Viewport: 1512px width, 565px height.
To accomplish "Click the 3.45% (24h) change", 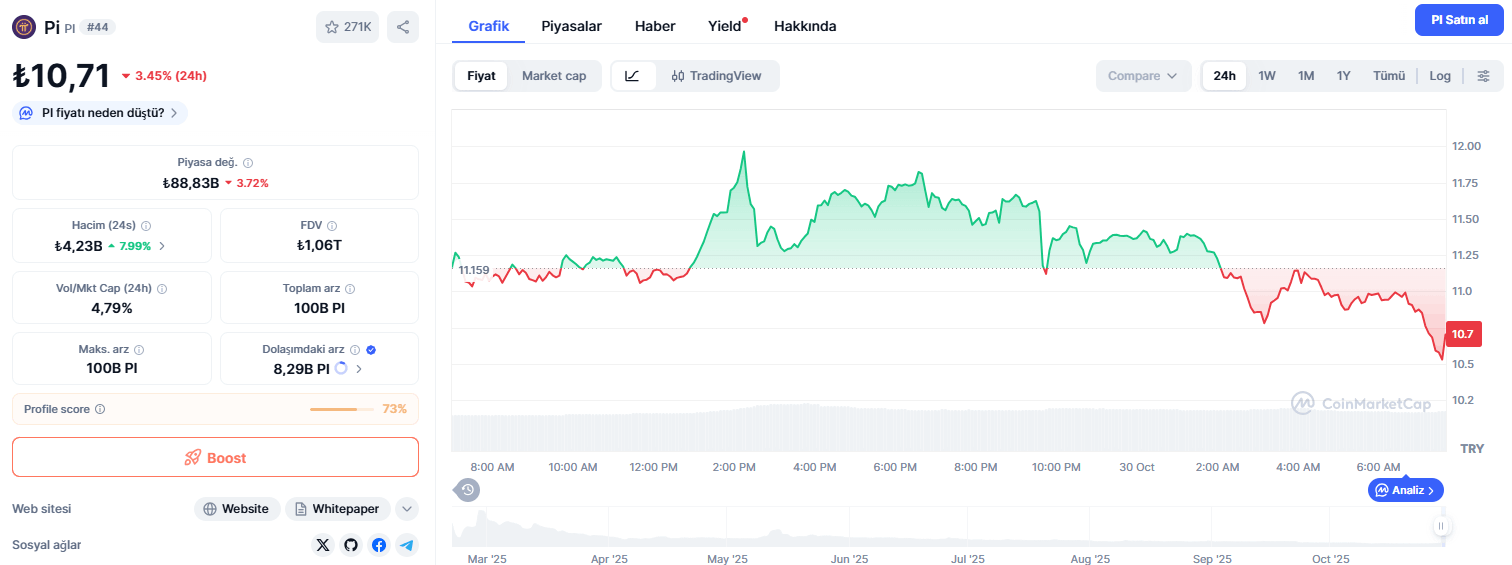I will click(164, 76).
